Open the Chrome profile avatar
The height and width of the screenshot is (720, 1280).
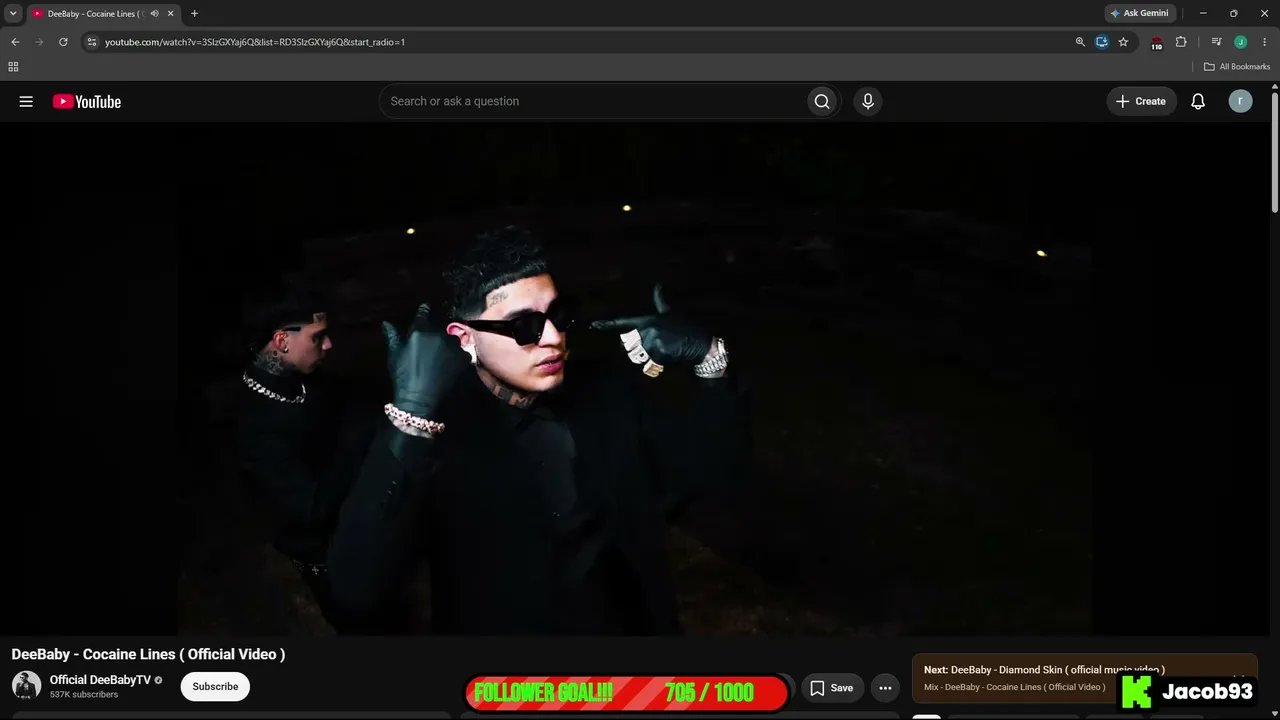click(1240, 42)
